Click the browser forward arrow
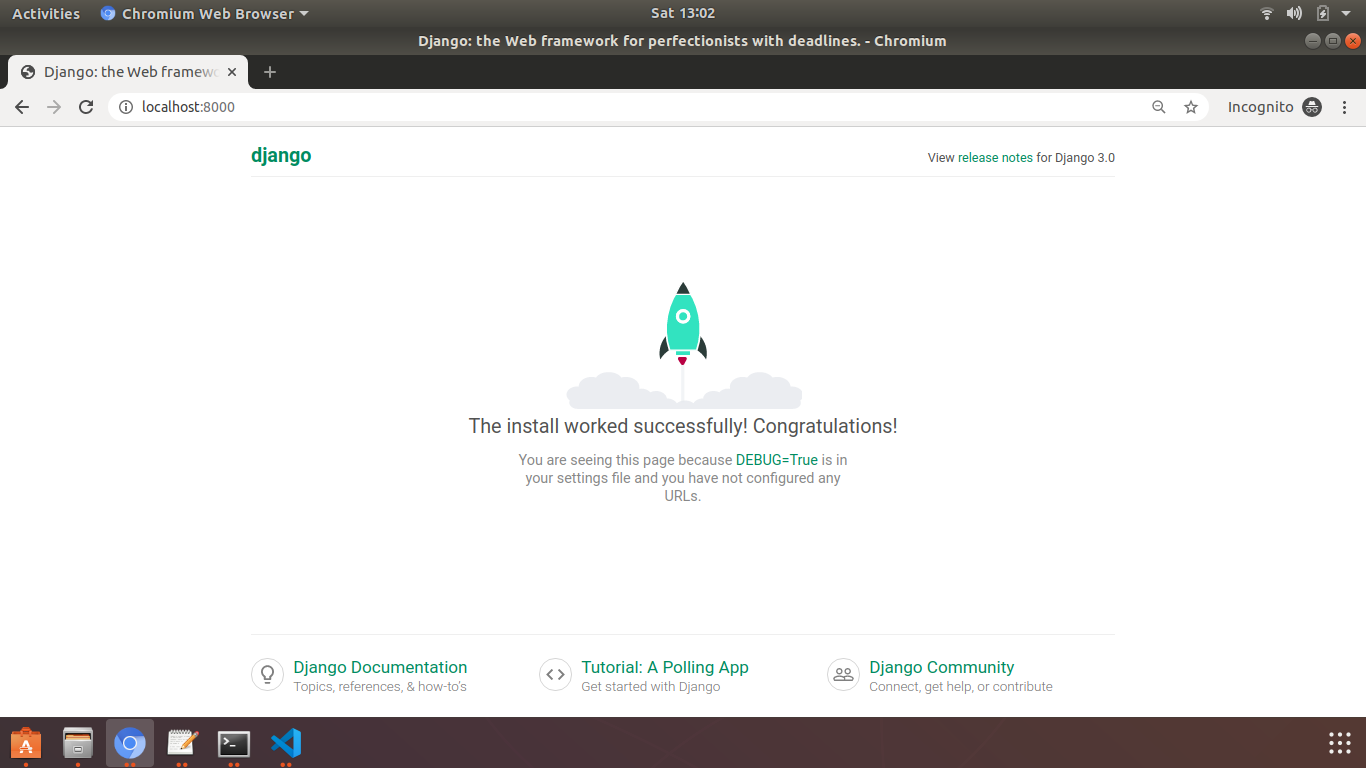Viewport: 1366px width, 768px height. (x=54, y=107)
